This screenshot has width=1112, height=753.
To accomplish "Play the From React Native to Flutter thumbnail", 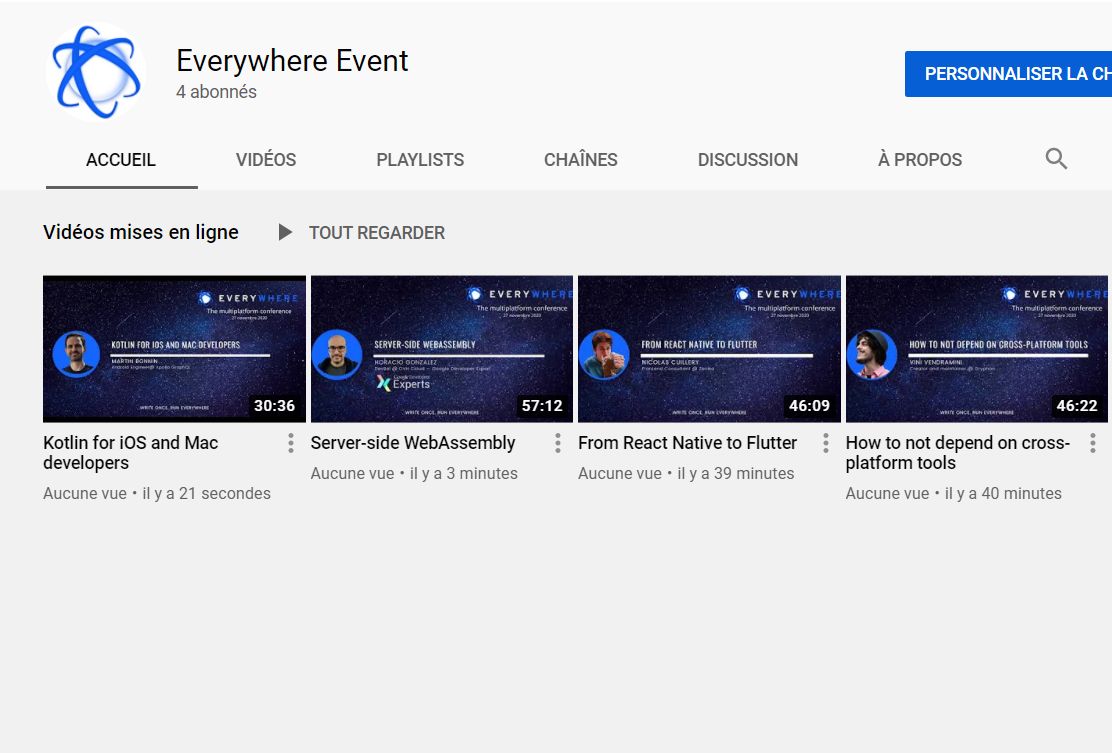I will pyautogui.click(x=709, y=349).
